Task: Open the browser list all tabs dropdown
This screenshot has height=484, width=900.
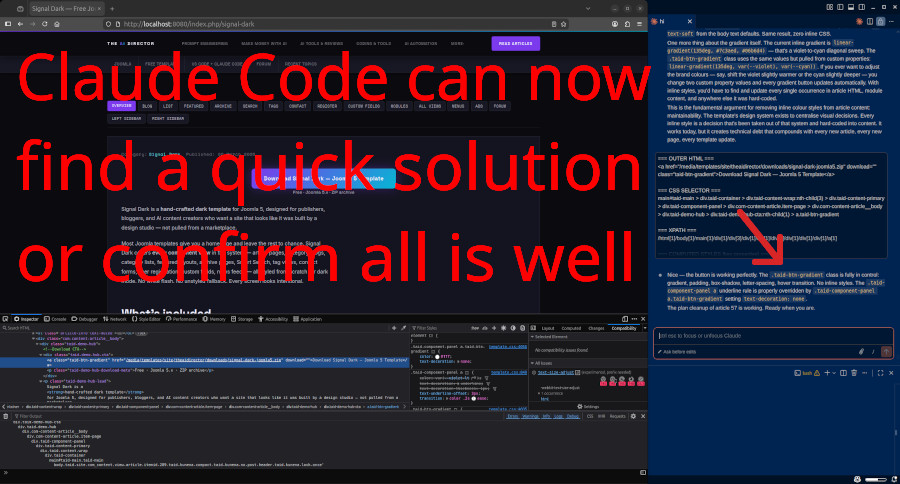Action: 587,9
